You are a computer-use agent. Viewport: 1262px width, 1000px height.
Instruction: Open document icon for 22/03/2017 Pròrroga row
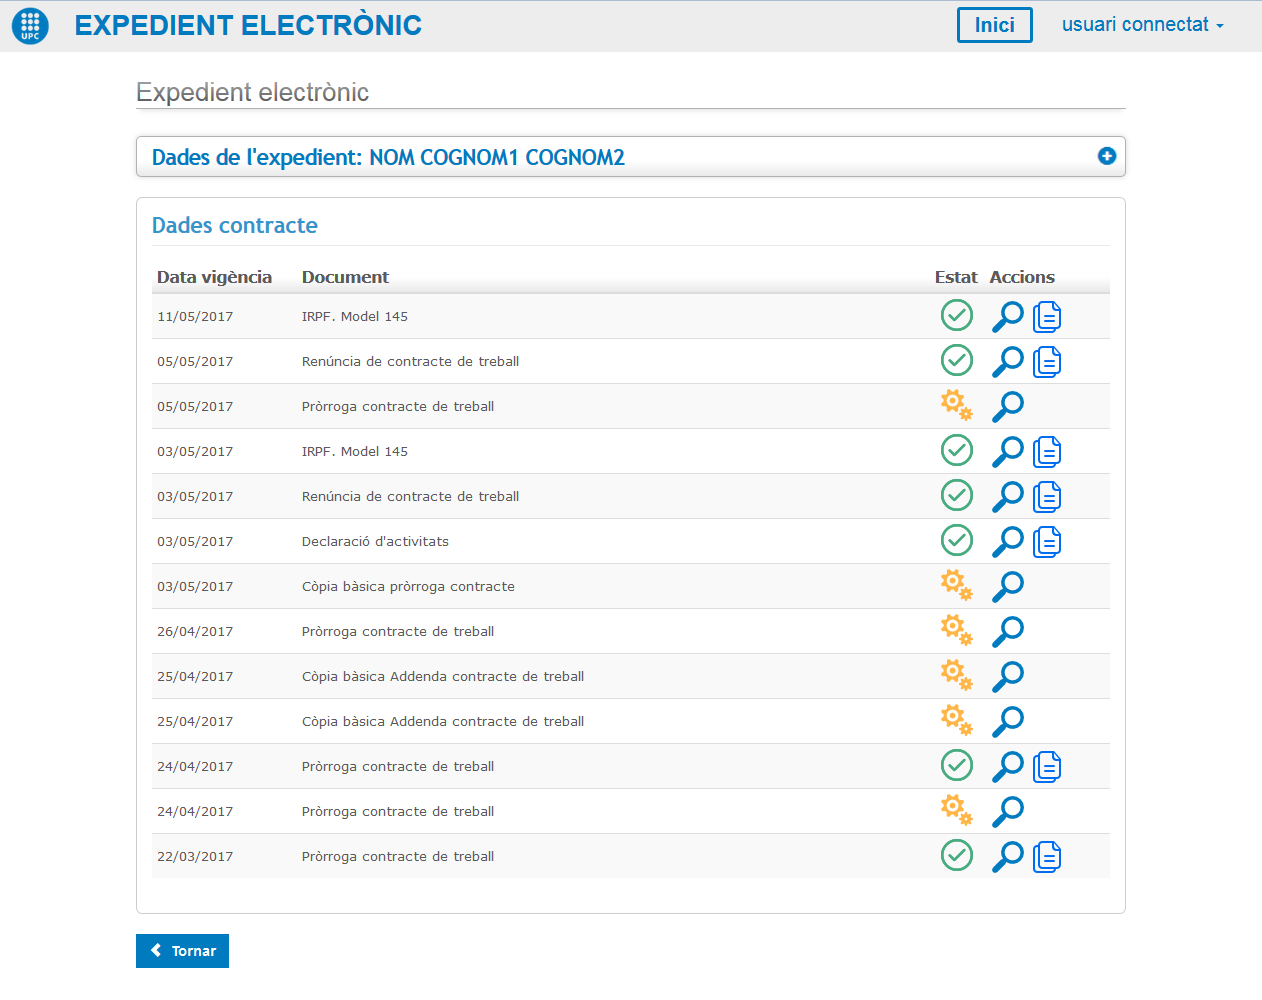[1047, 856]
